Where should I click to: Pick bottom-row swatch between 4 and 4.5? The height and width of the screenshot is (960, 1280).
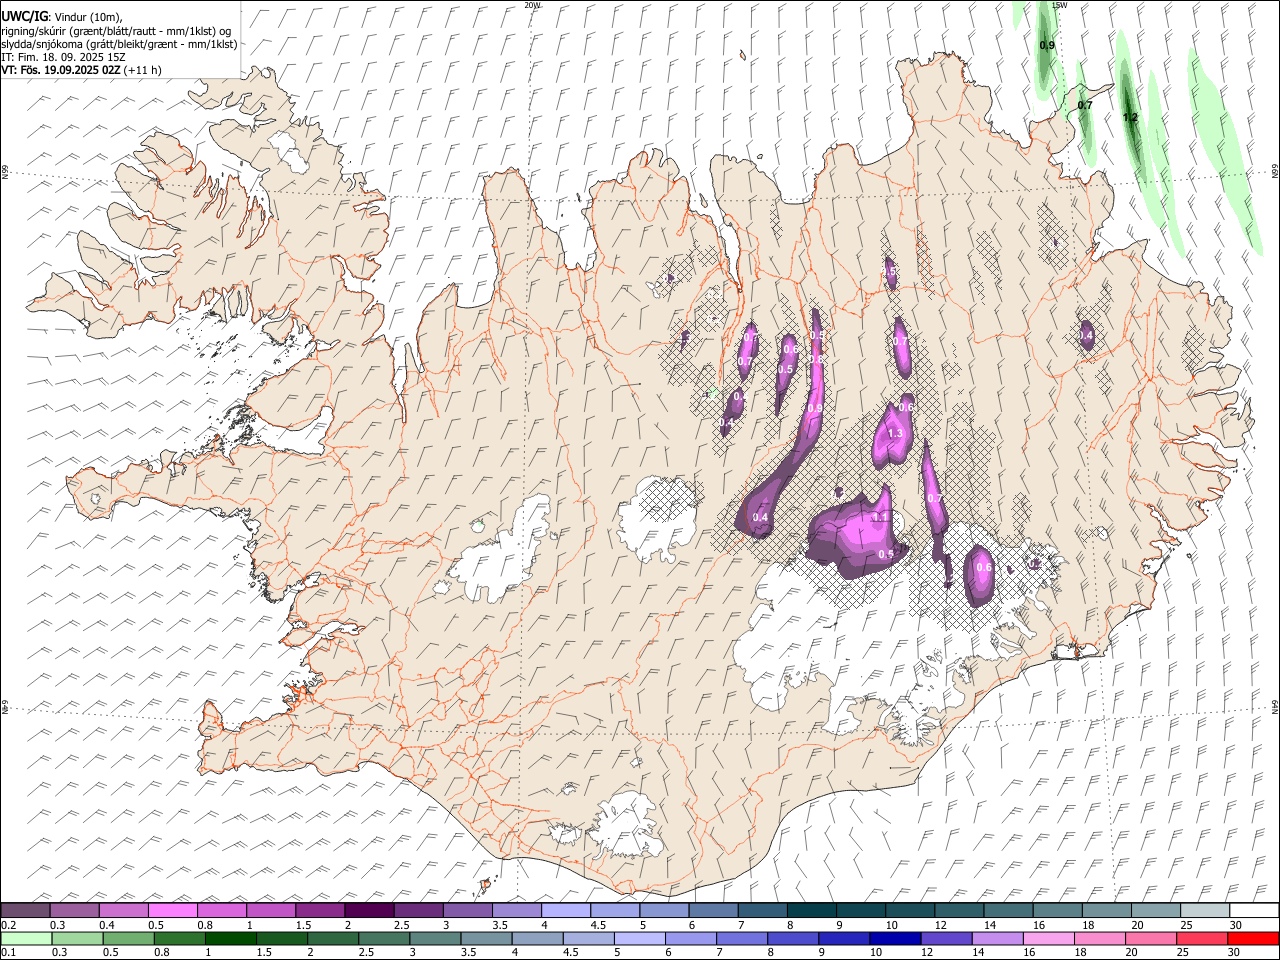tap(538, 939)
